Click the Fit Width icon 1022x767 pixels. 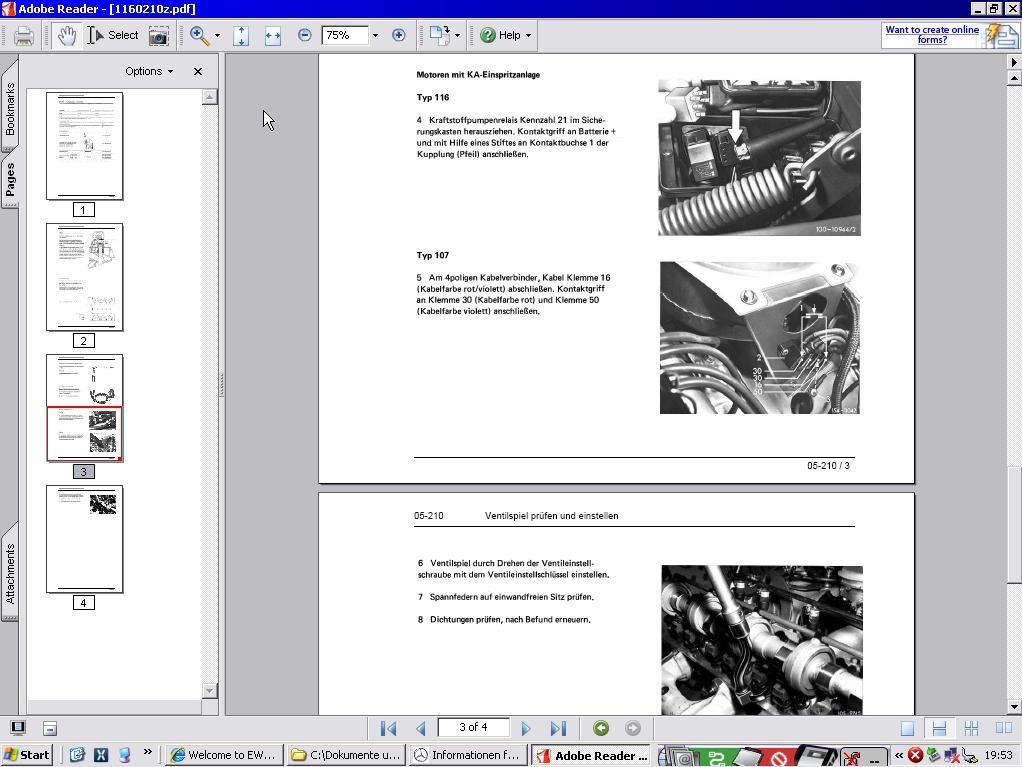point(272,36)
